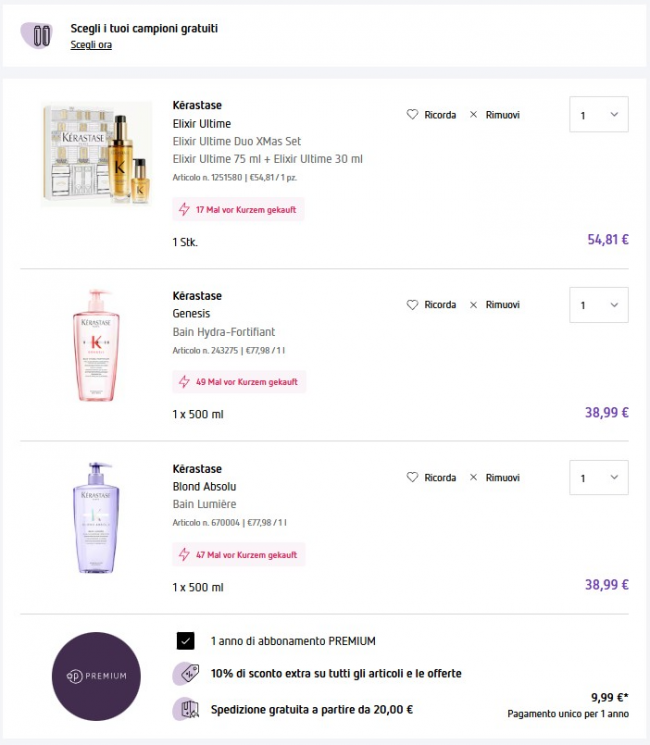Click X remove icon for Elixir Ultime
The image size is (650, 745).
(474, 115)
